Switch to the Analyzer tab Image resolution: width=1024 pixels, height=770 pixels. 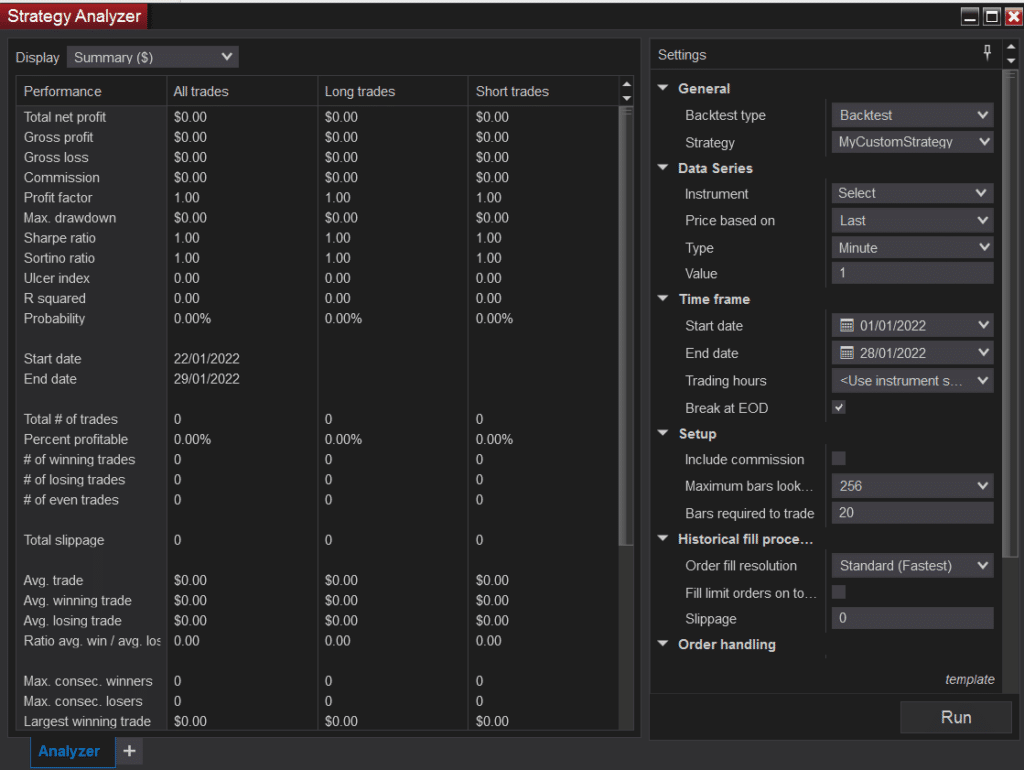pyautogui.click(x=69, y=750)
